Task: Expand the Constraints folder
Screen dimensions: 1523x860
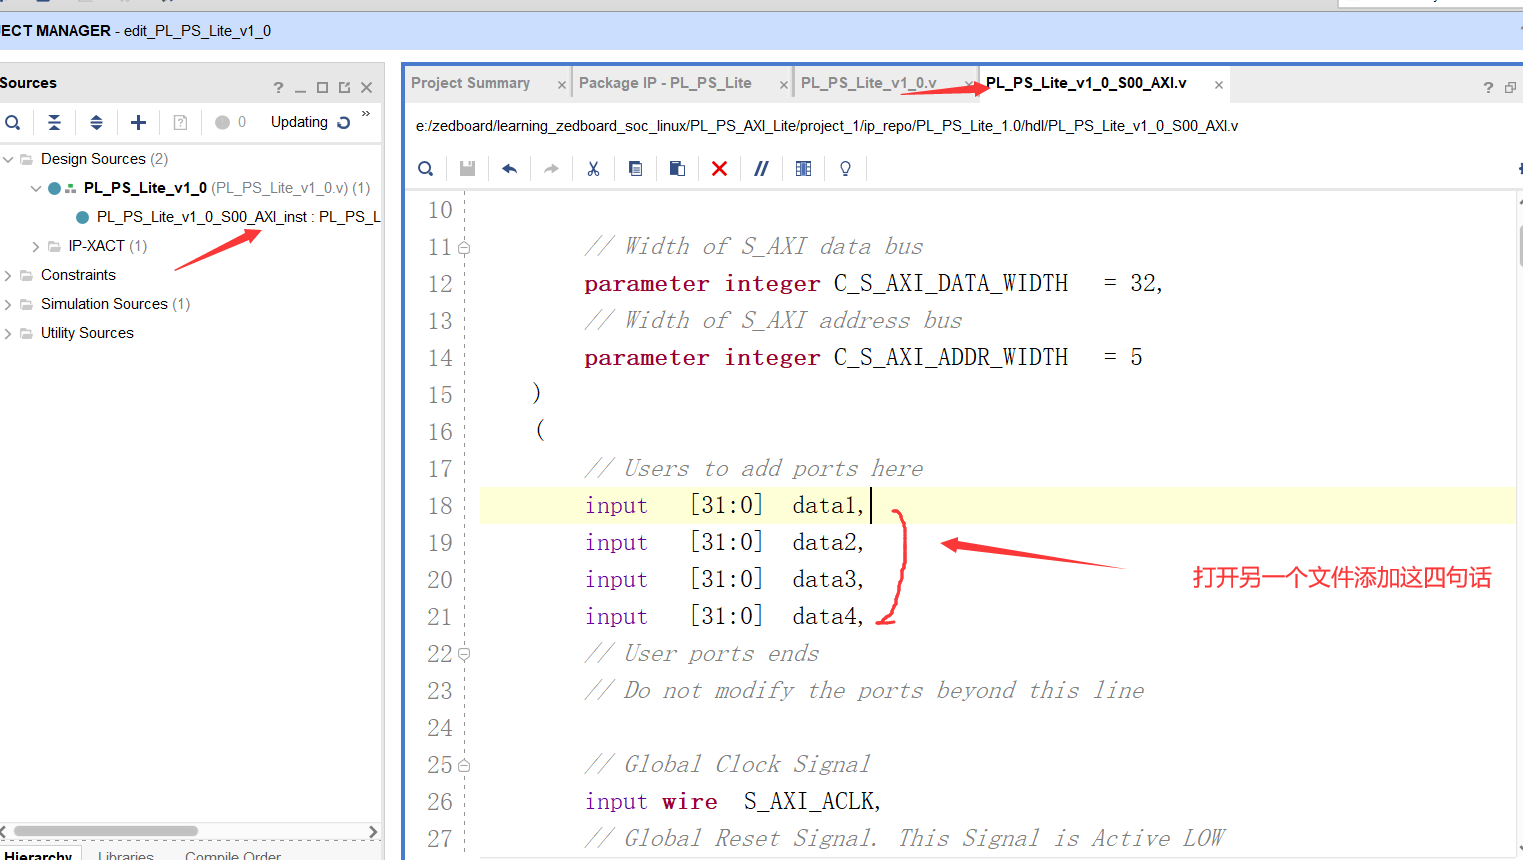Action: tap(8, 275)
